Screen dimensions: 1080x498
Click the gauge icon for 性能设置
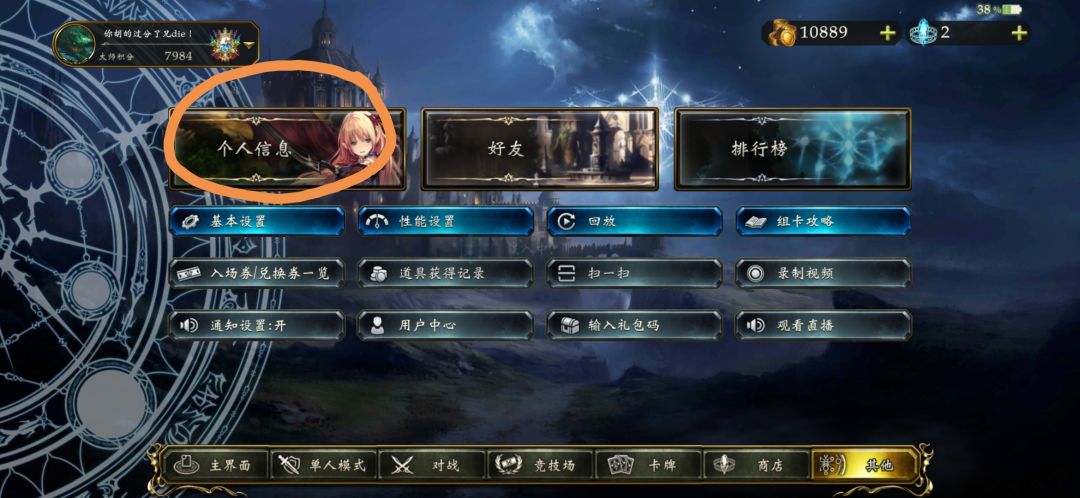tap(377, 222)
